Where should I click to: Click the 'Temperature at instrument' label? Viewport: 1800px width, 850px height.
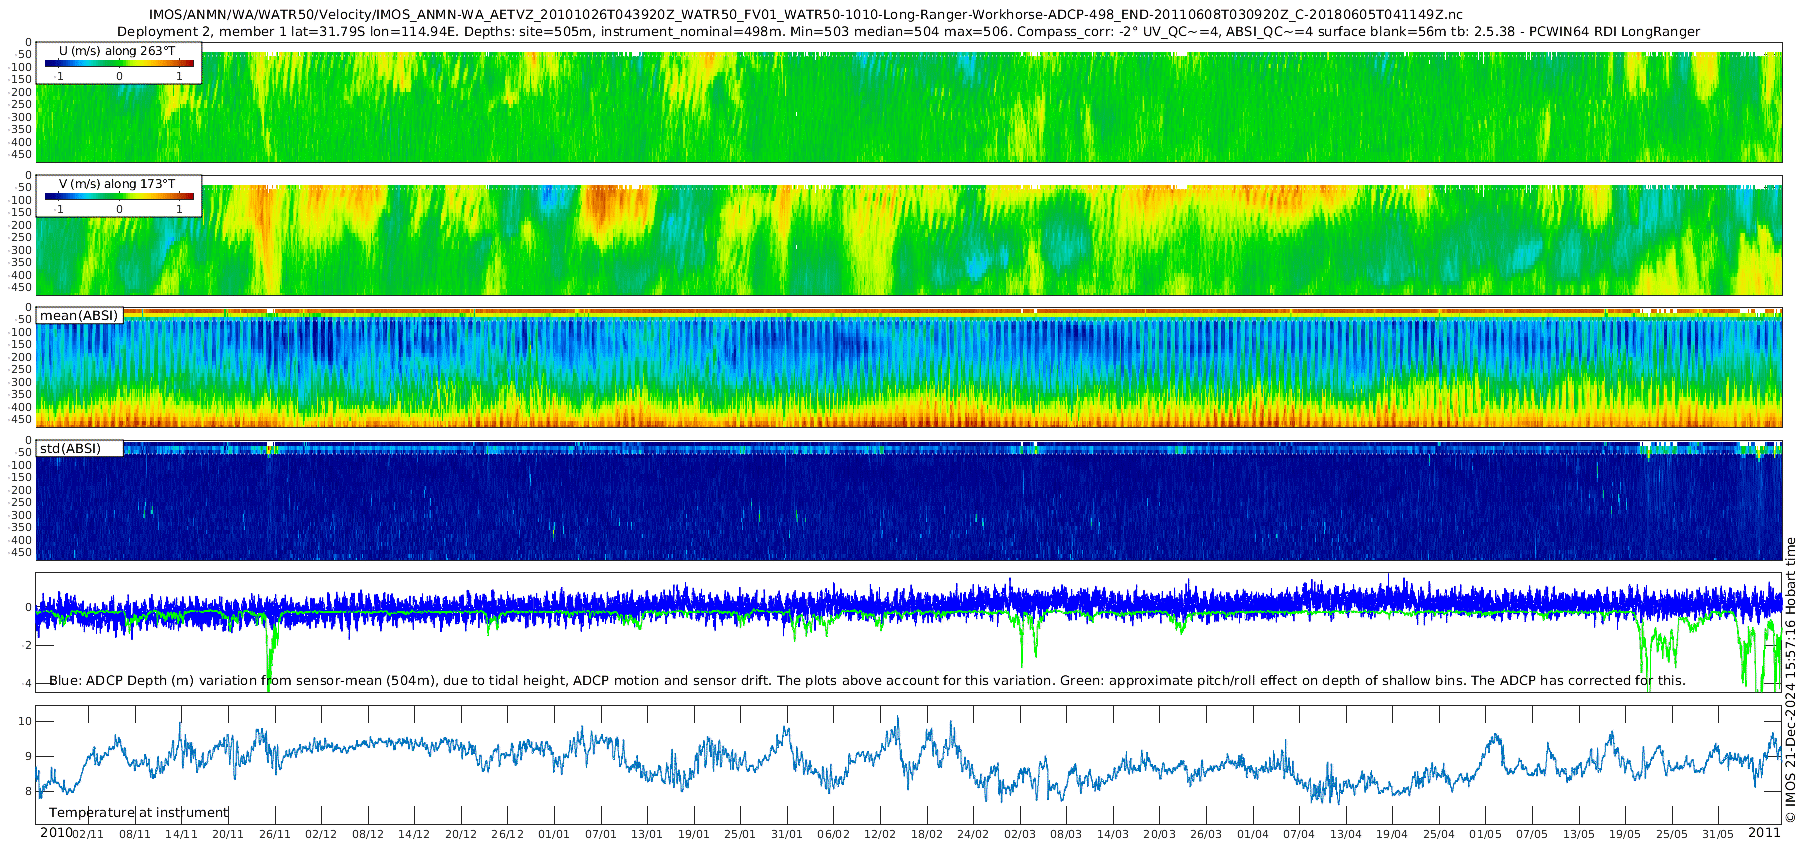click(x=139, y=813)
